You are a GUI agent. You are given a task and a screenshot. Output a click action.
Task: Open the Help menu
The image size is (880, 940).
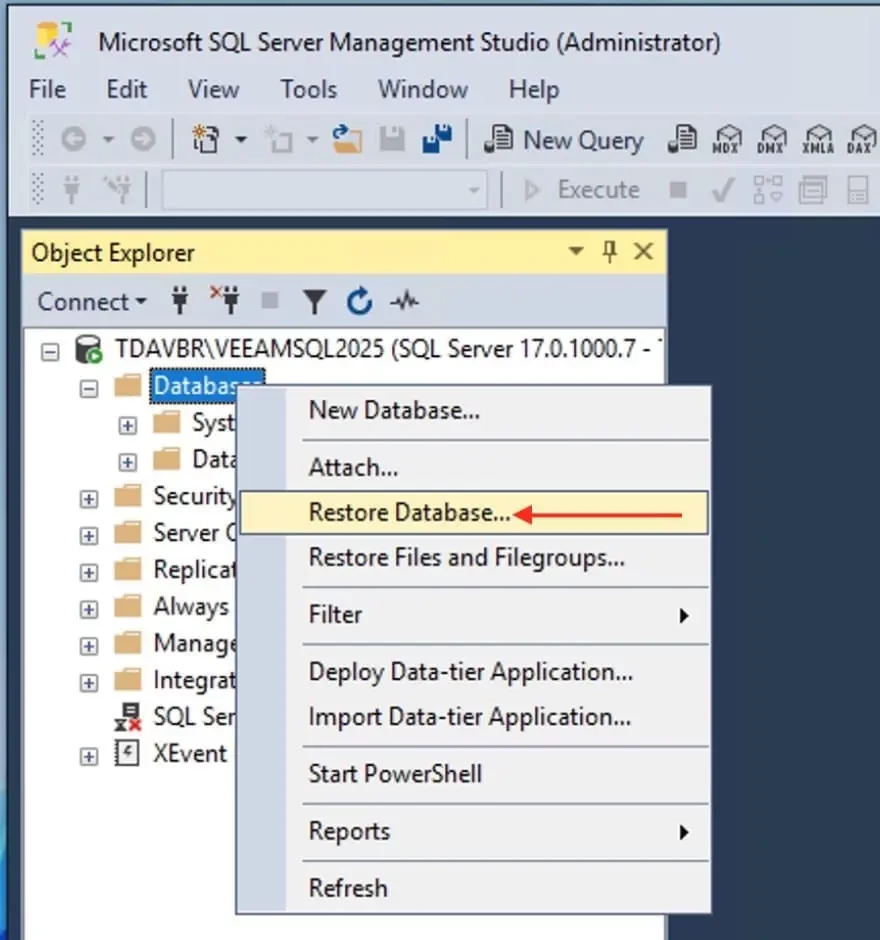(534, 89)
